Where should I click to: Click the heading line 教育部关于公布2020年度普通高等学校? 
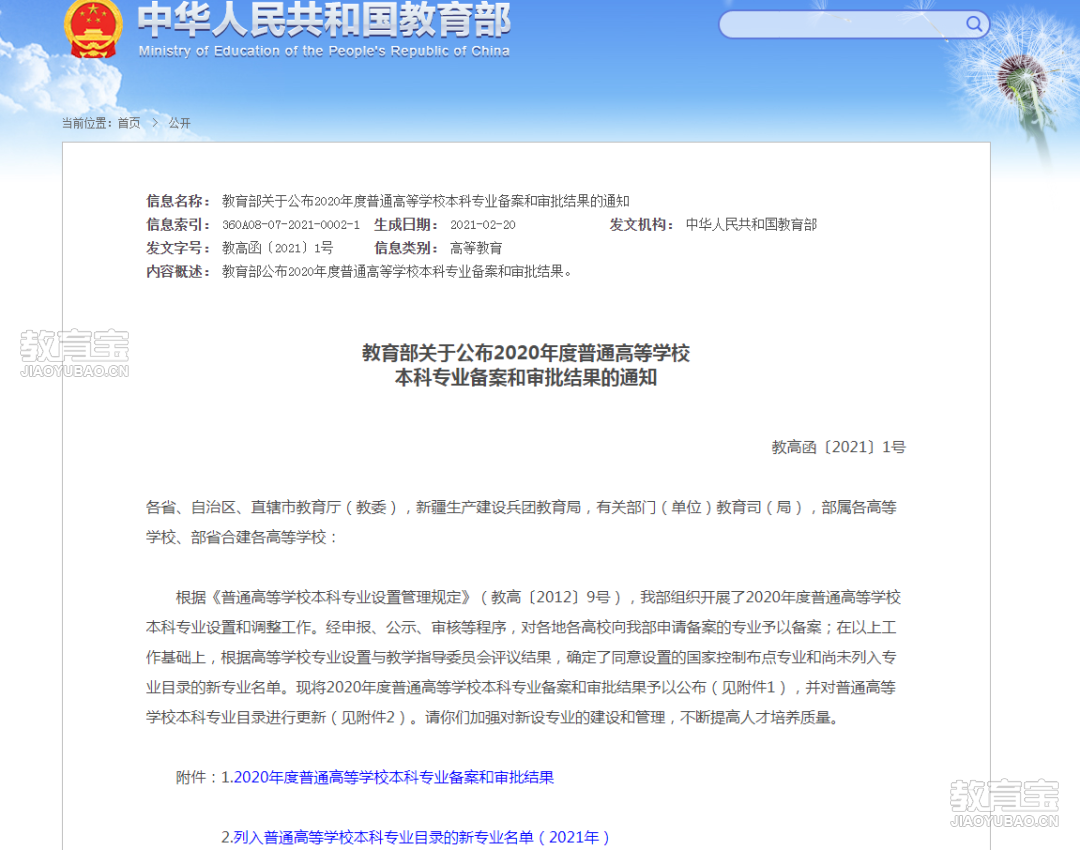coord(526,353)
